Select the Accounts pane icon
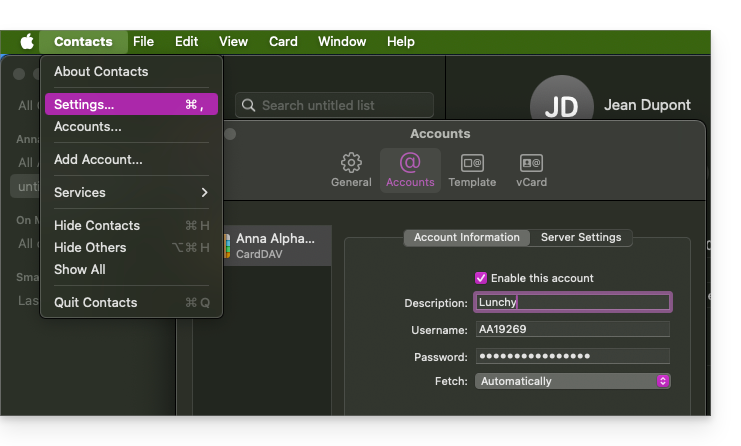The height and width of the screenshot is (446, 741). coord(410,169)
